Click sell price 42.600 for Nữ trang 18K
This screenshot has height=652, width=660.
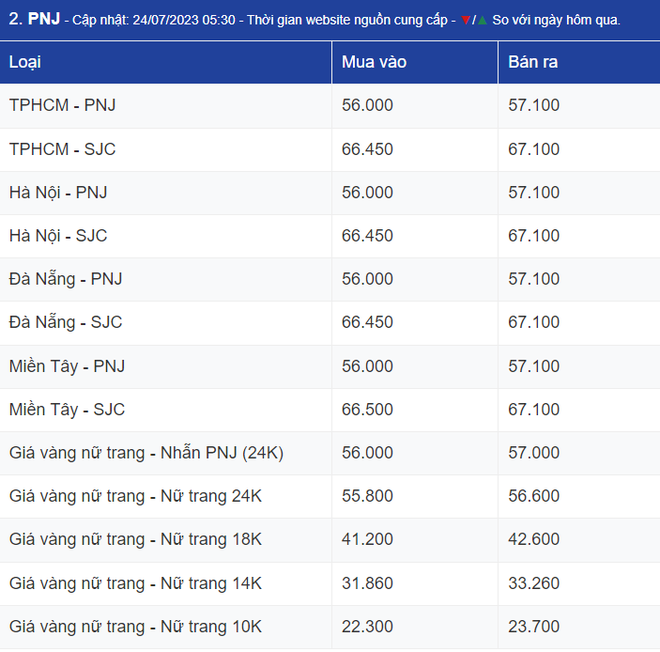(x=534, y=540)
